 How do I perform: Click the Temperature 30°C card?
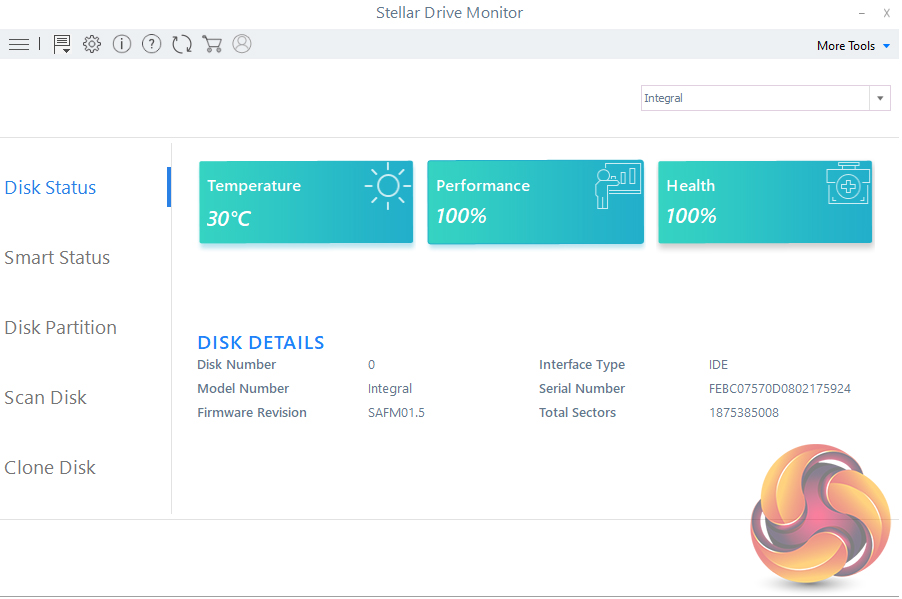(306, 202)
